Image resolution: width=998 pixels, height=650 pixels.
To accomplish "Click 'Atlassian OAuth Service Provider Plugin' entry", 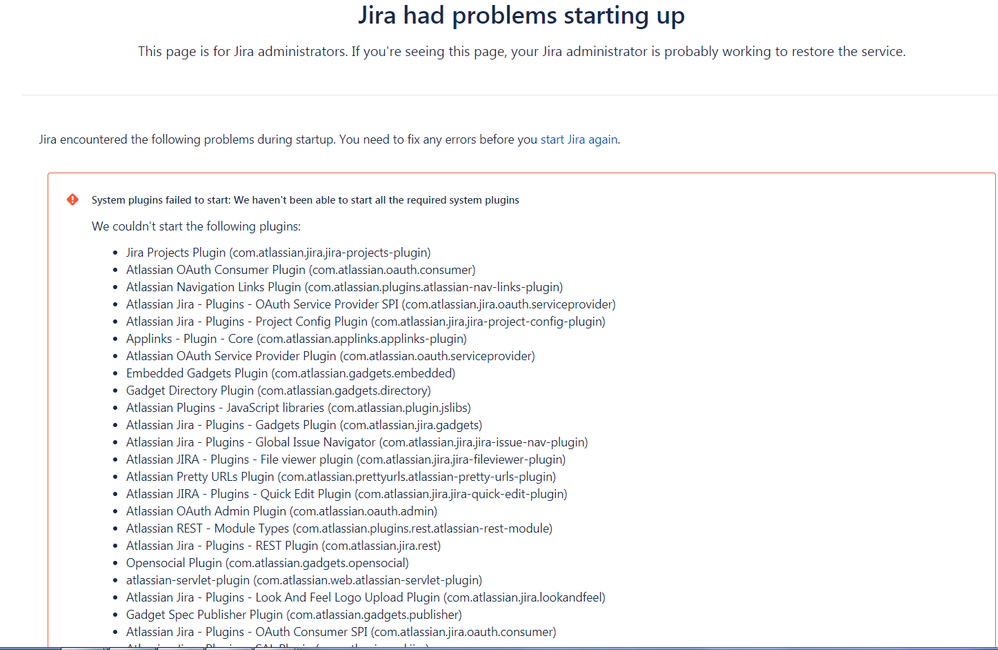I will [330, 356].
